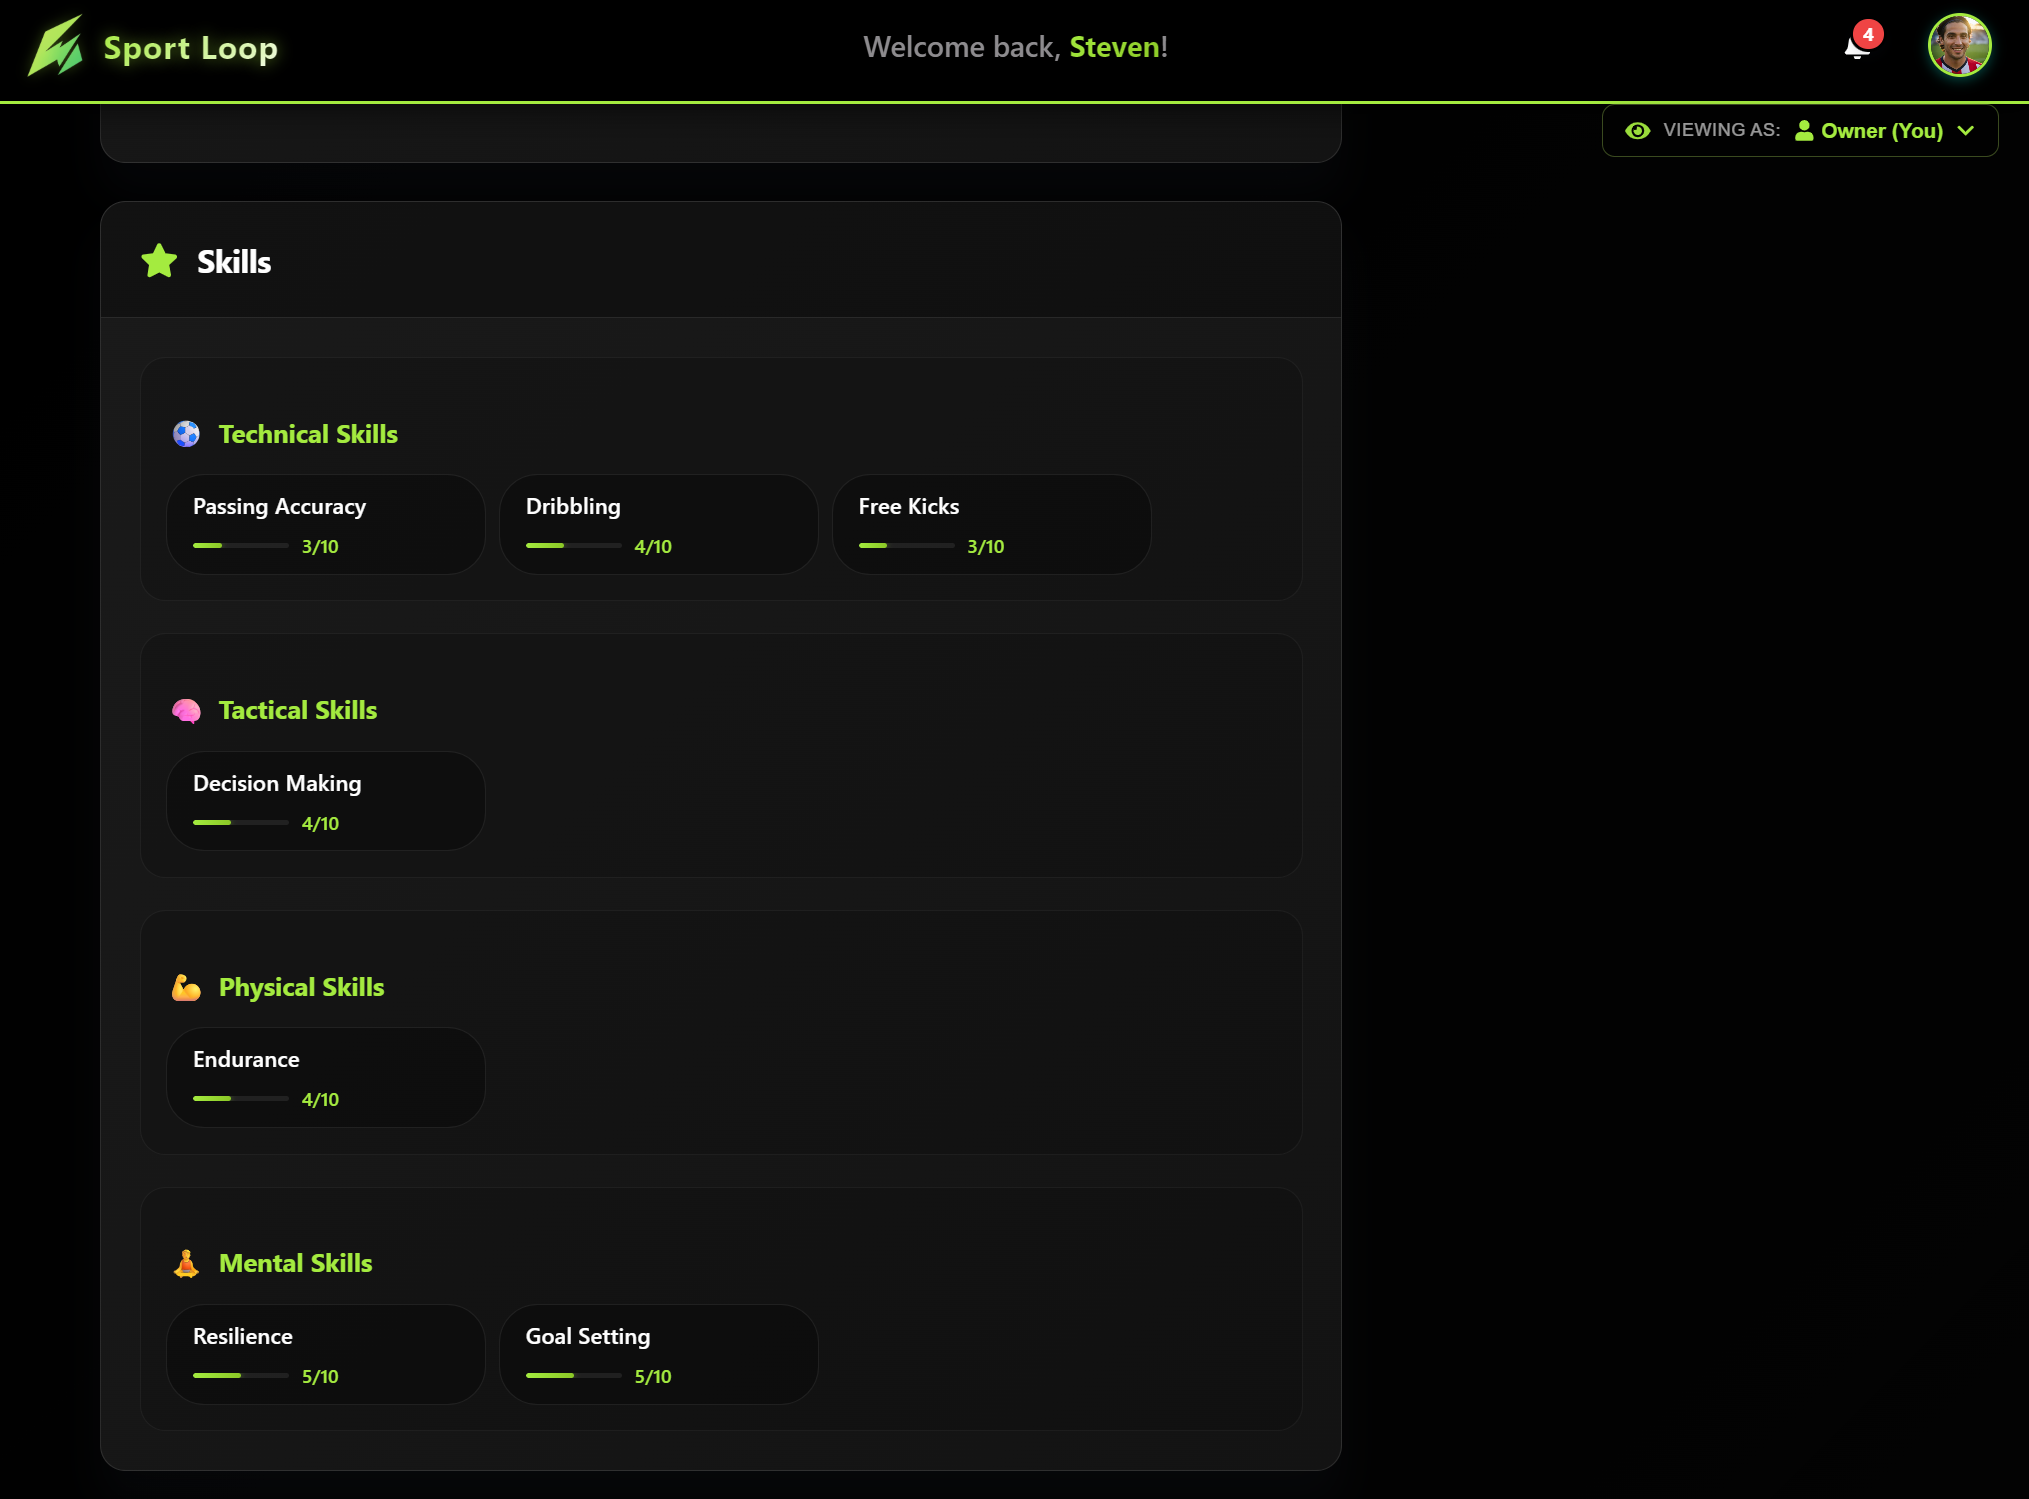The height and width of the screenshot is (1499, 2029).
Task: Open the Owner (You) role selector
Action: point(1881,131)
